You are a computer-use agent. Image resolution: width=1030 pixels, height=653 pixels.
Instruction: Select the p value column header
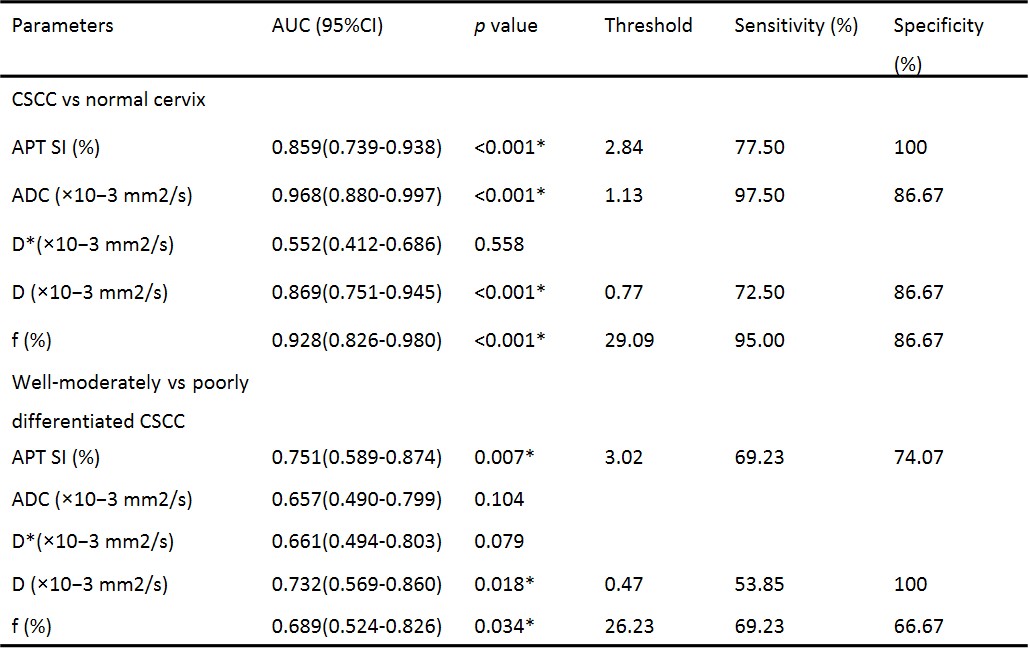[x=505, y=26]
